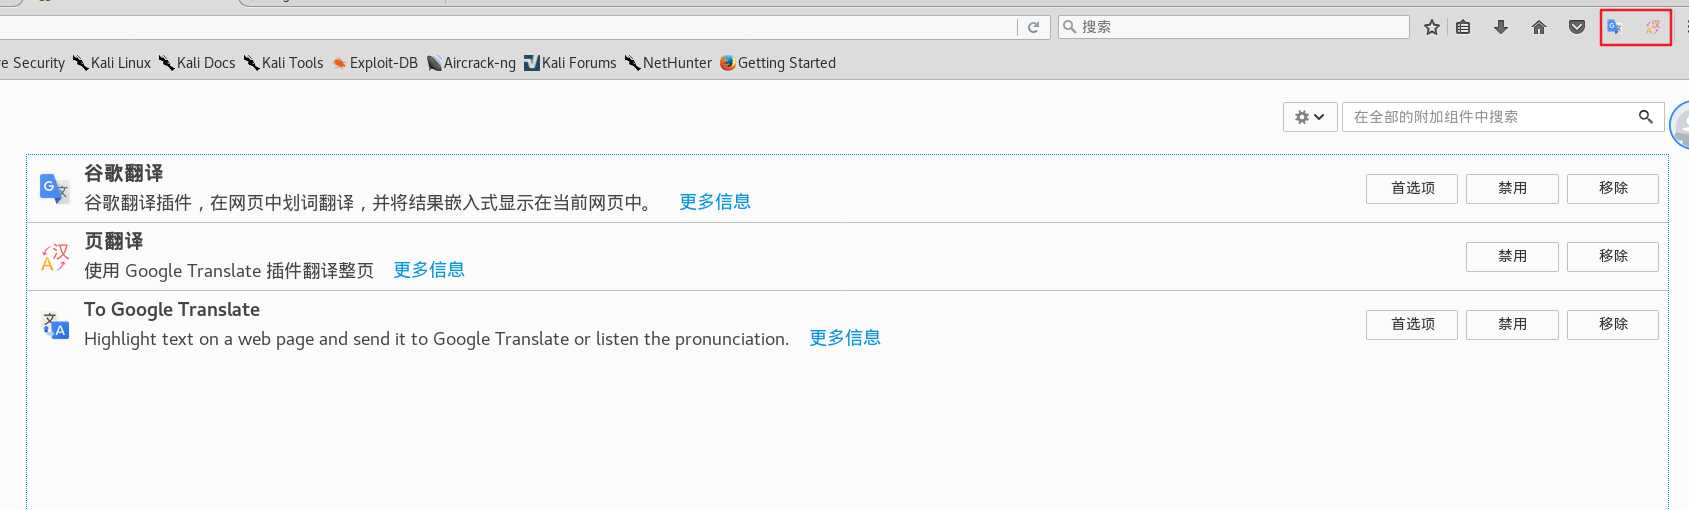This screenshot has height=510, width=1689.
Task: Click the To Google Translate list icon
Action: click(54, 325)
